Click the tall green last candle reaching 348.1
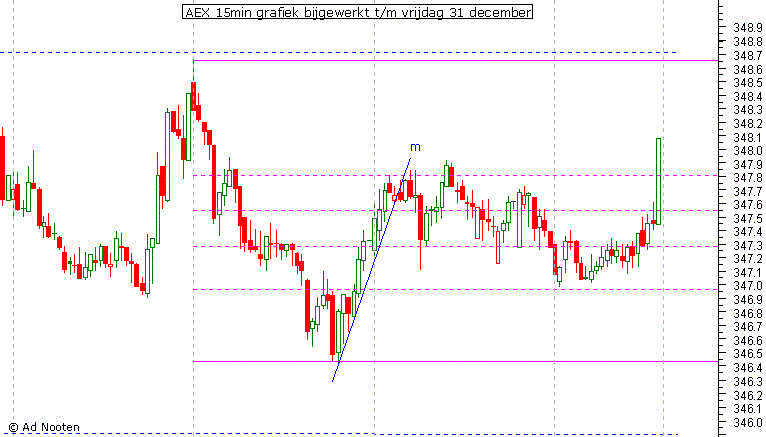Viewport: 766px width, 437px height. point(659,181)
